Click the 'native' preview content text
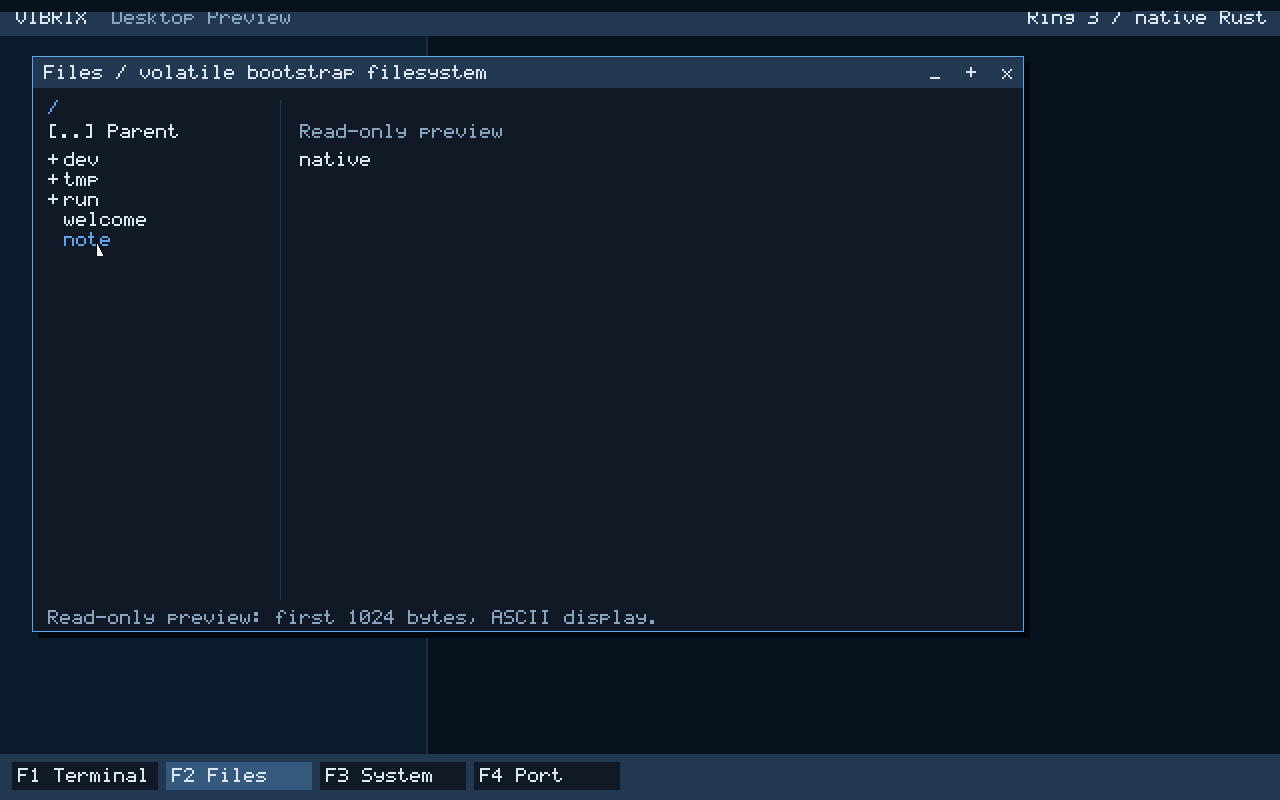 tap(335, 159)
